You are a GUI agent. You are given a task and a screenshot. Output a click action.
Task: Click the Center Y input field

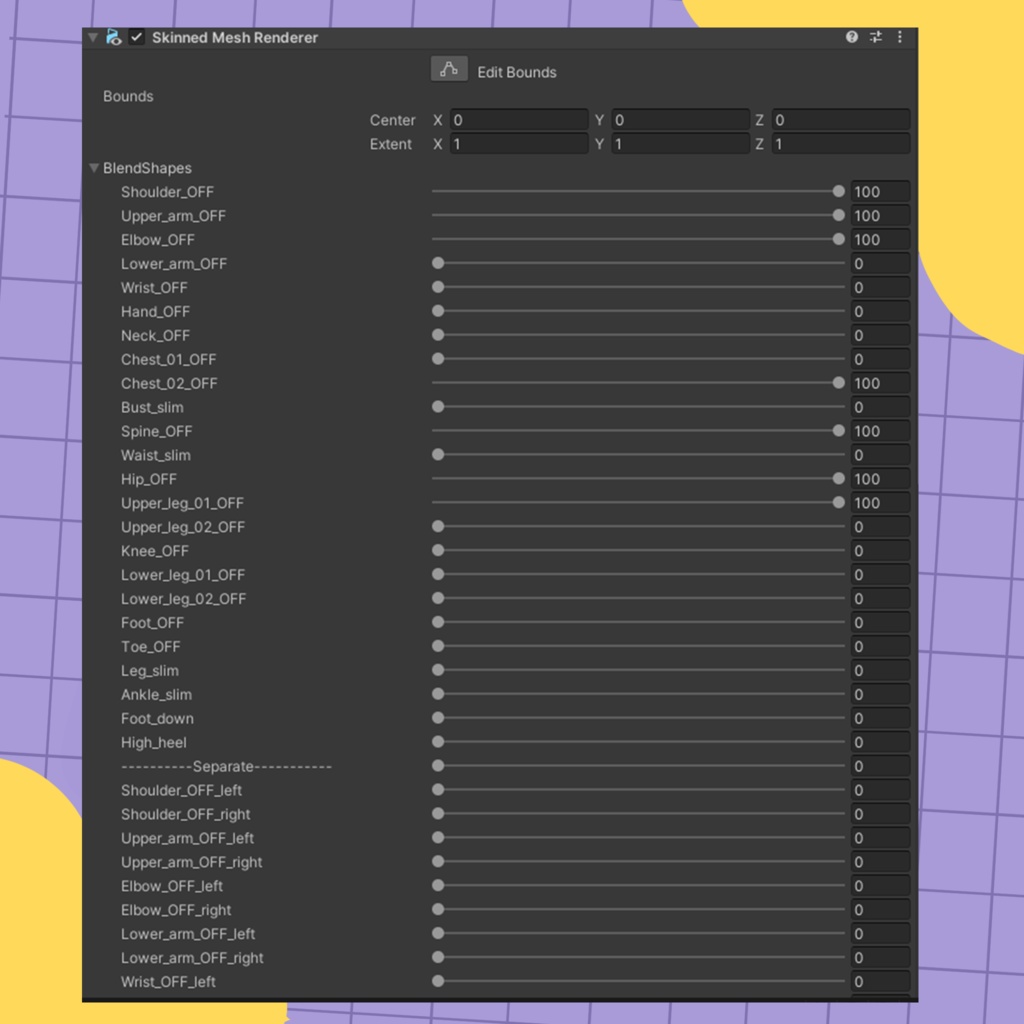tap(680, 120)
